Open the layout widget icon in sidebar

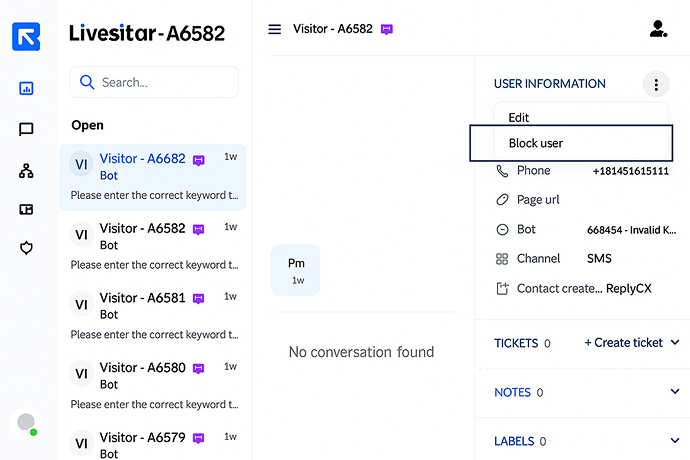(x=26, y=210)
